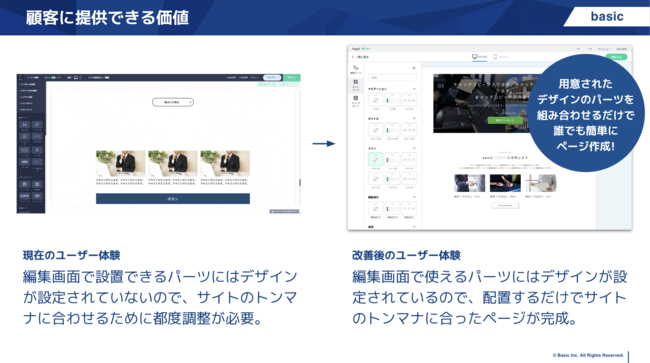Select the Tp basic parts icon in right editor
The image size is (650, 363).
356,68
